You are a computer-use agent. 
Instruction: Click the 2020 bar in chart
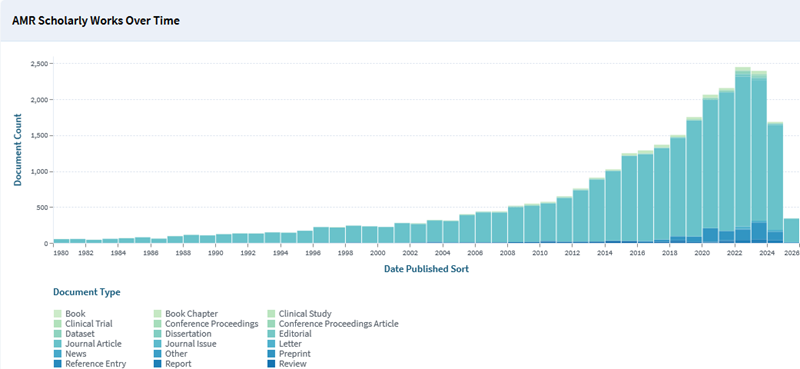(710, 169)
